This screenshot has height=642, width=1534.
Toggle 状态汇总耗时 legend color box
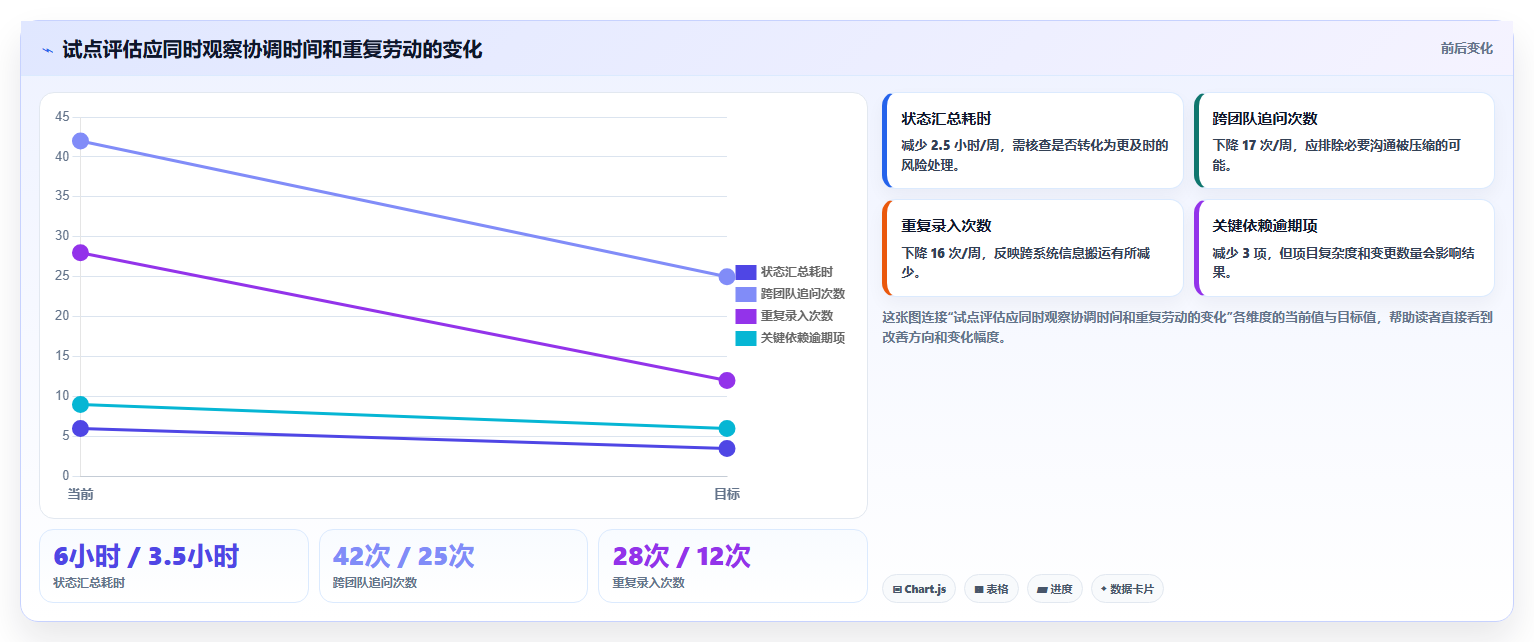point(746,272)
